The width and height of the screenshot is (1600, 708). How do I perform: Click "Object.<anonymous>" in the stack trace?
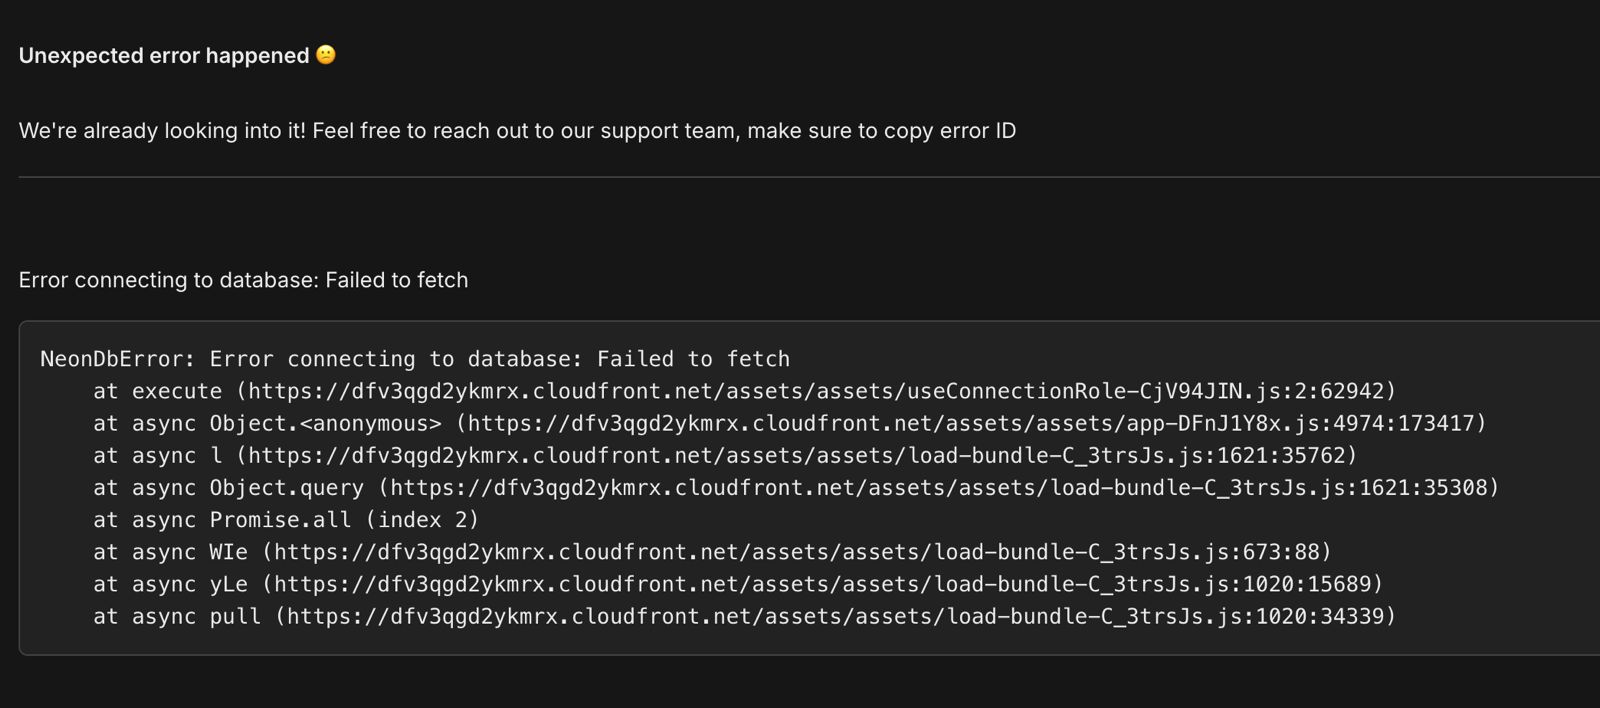(x=325, y=423)
